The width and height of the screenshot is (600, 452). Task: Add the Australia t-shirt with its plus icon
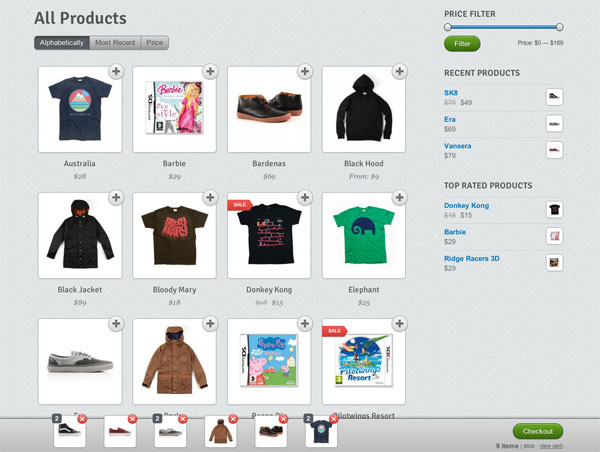[116, 71]
